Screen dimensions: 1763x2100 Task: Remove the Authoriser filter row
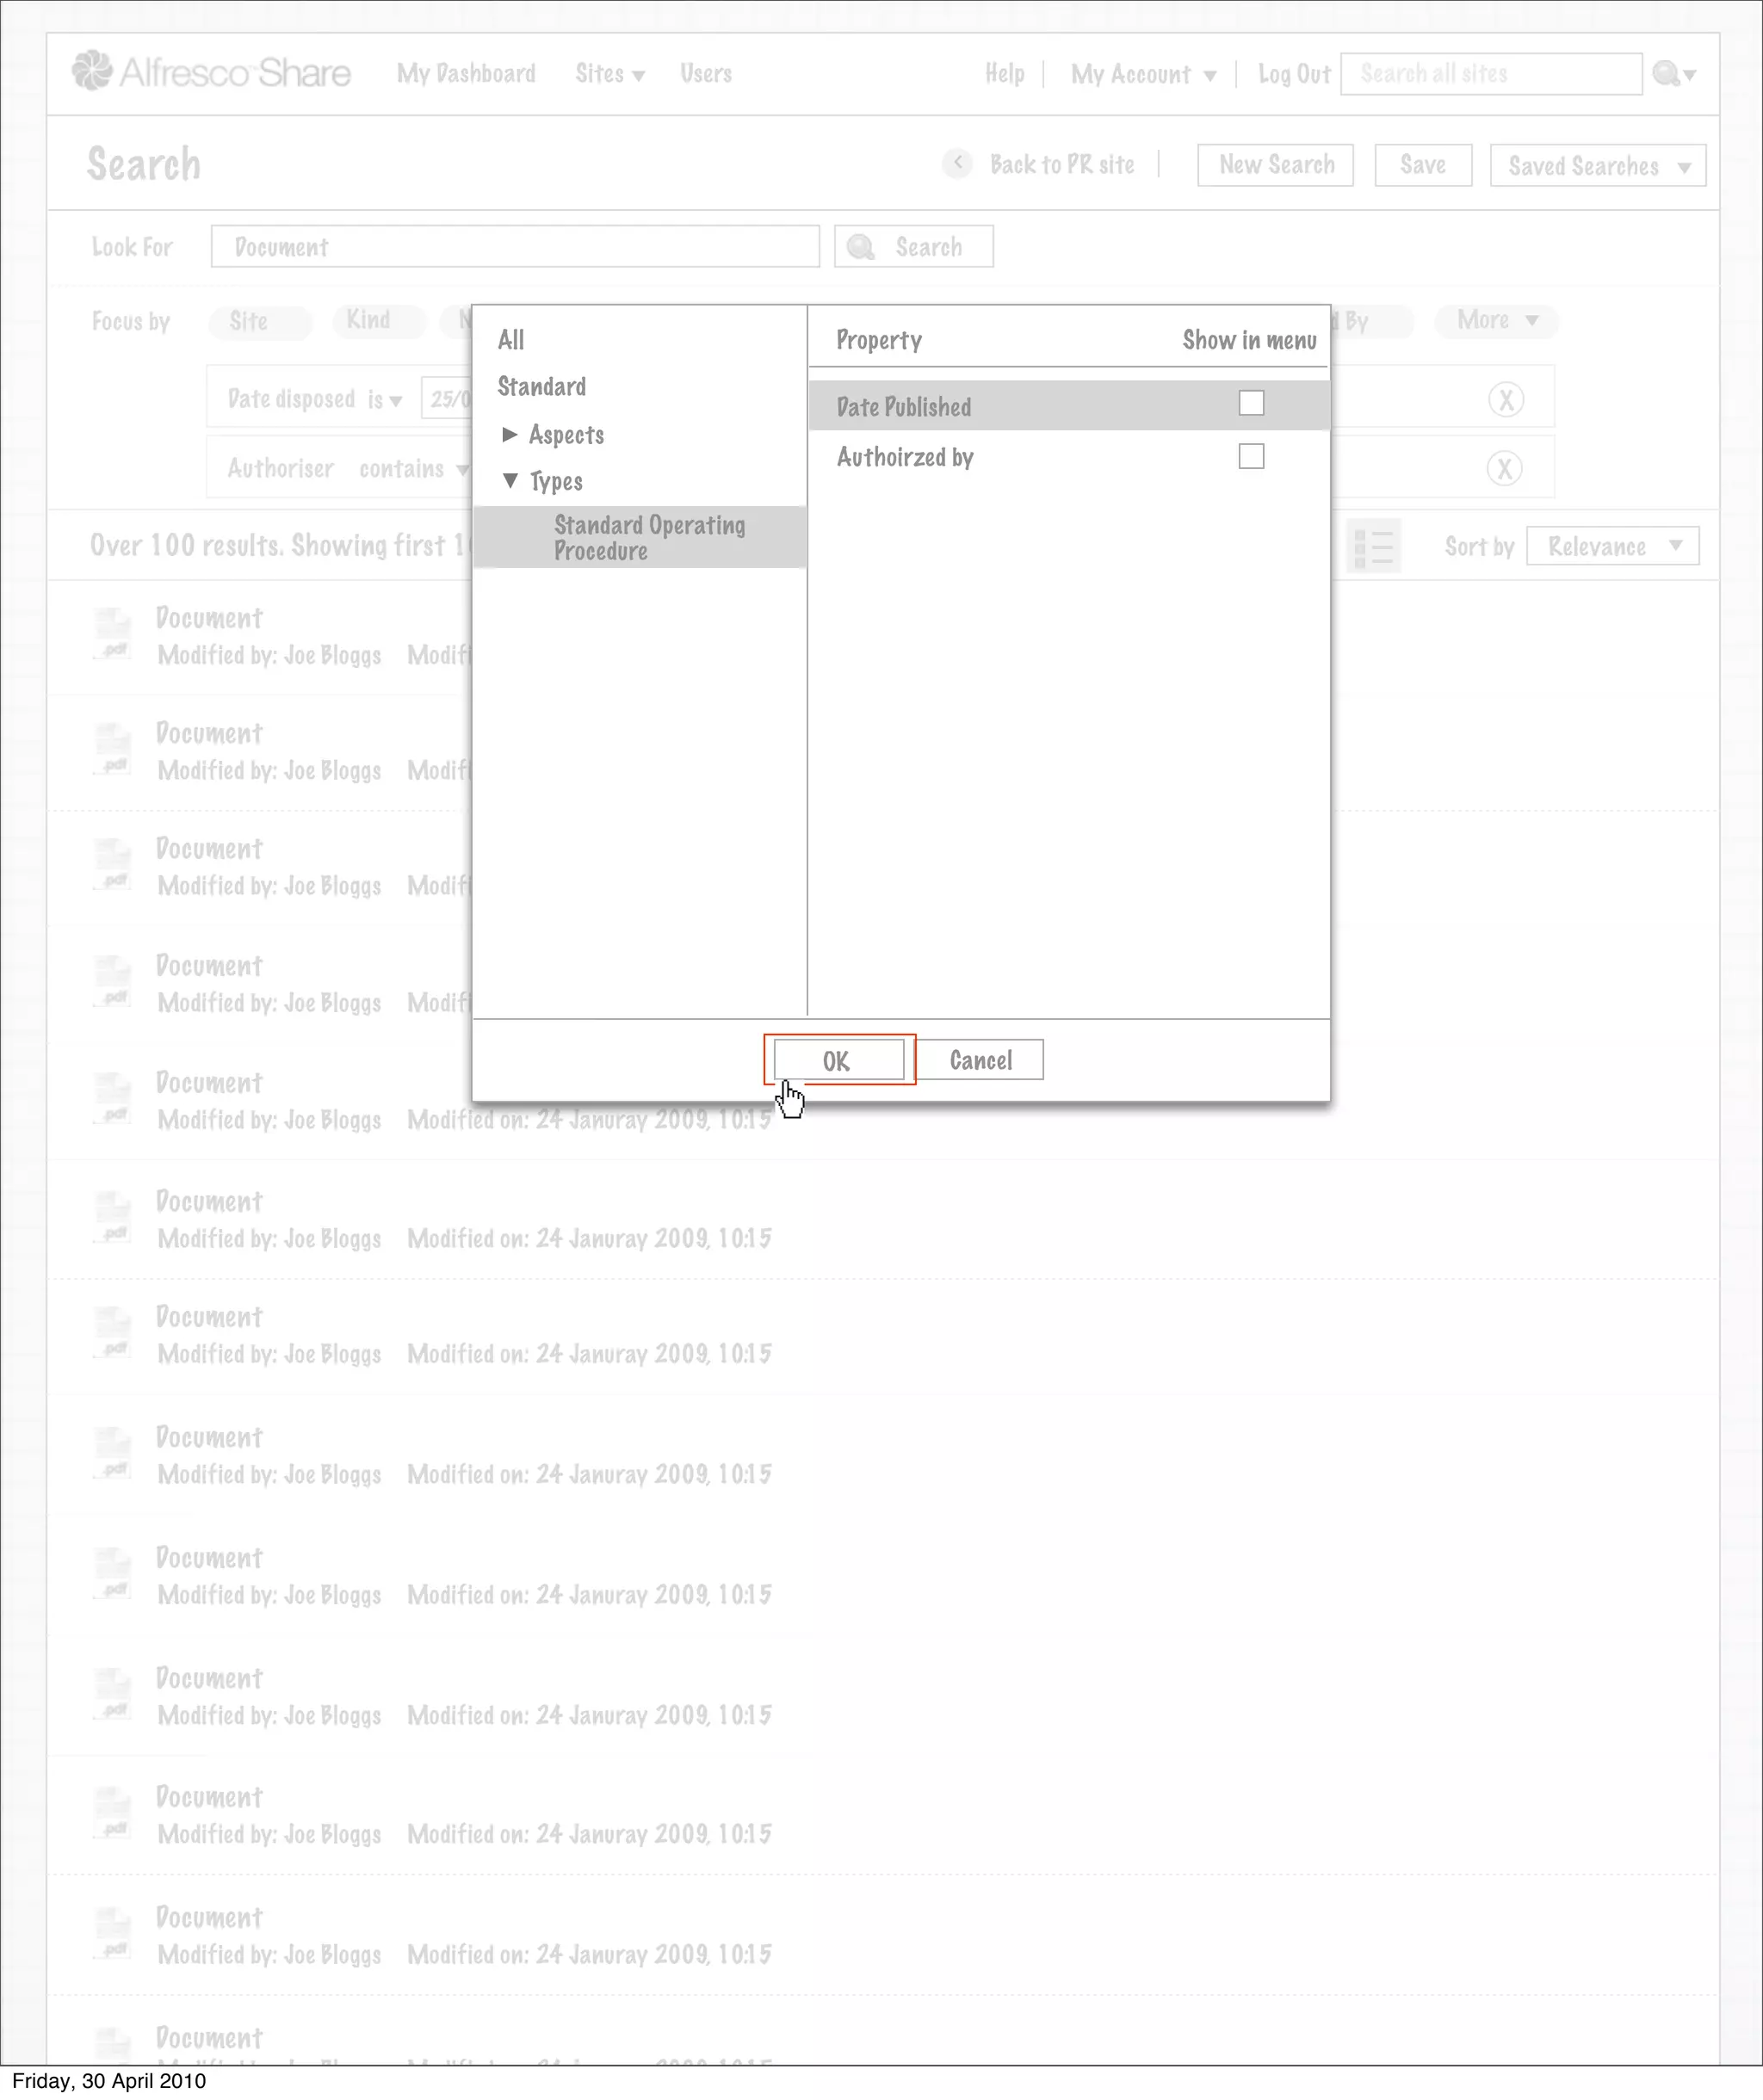(x=1504, y=468)
